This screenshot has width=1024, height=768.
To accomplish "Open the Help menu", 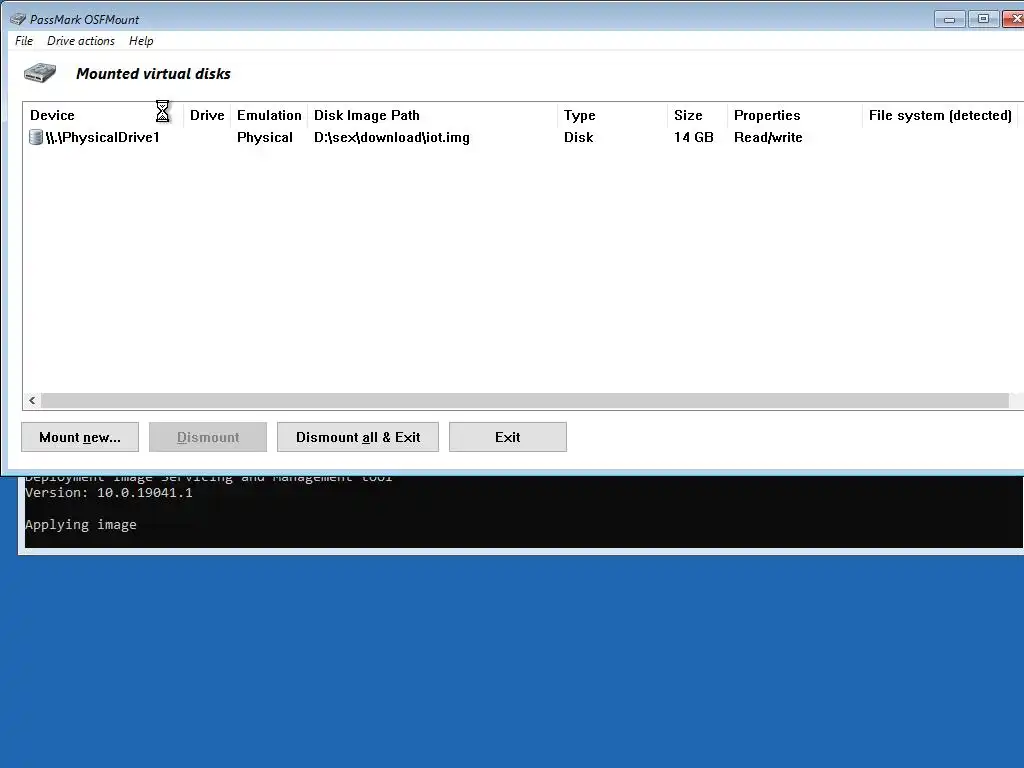I will (x=141, y=40).
